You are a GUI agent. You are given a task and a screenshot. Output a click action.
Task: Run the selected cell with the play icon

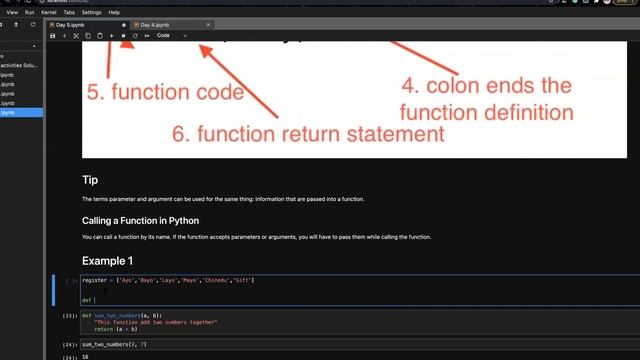tap(111, 36)
